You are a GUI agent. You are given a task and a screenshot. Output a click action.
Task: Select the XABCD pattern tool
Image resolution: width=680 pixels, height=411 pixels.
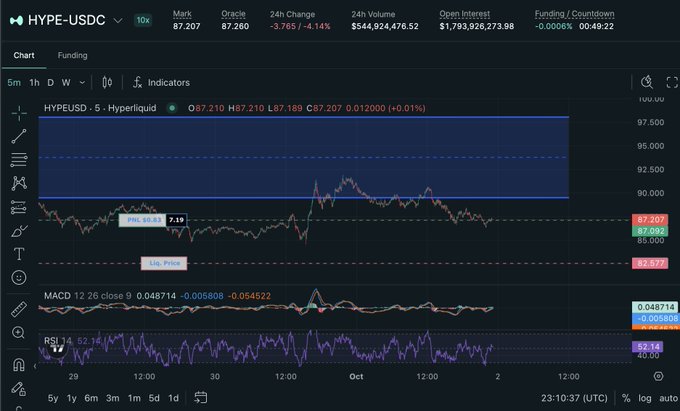click(x=19, y=183)
